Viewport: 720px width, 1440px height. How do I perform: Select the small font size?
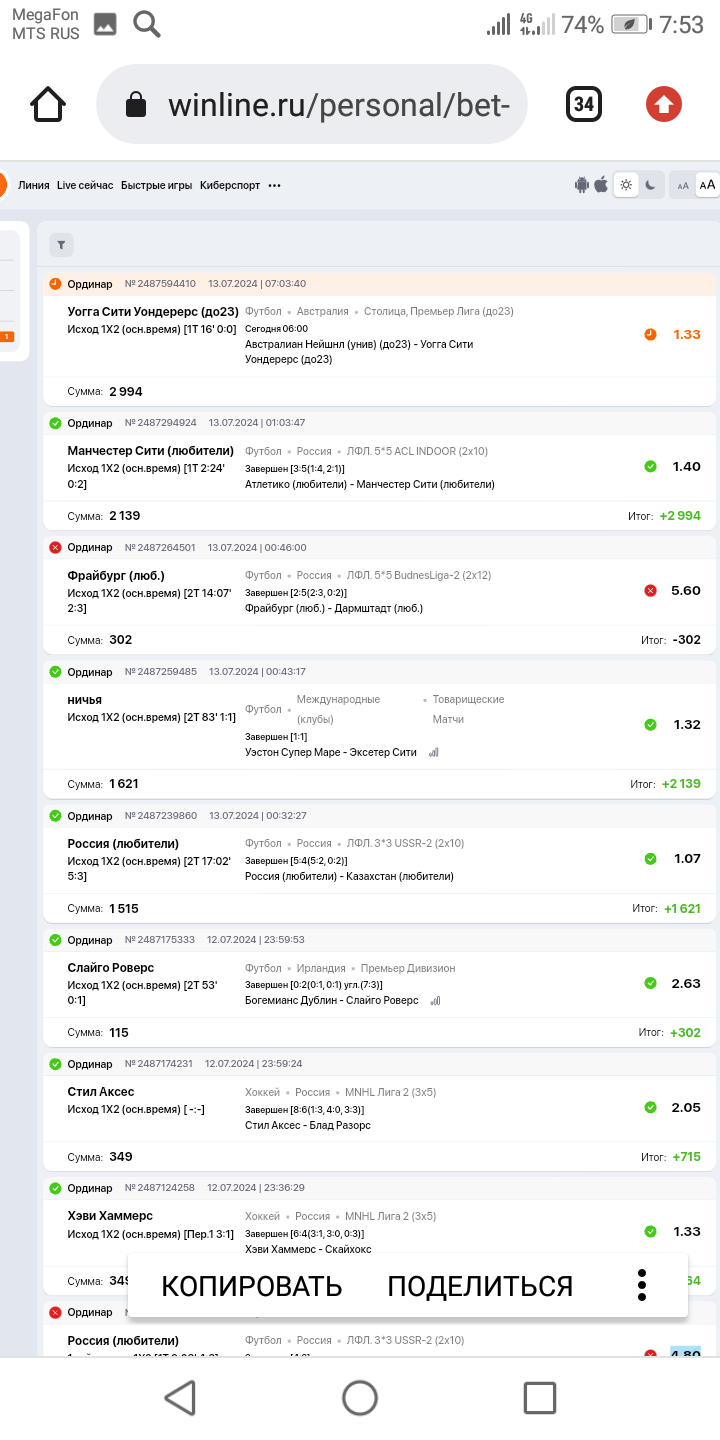(x=683, y=185)
